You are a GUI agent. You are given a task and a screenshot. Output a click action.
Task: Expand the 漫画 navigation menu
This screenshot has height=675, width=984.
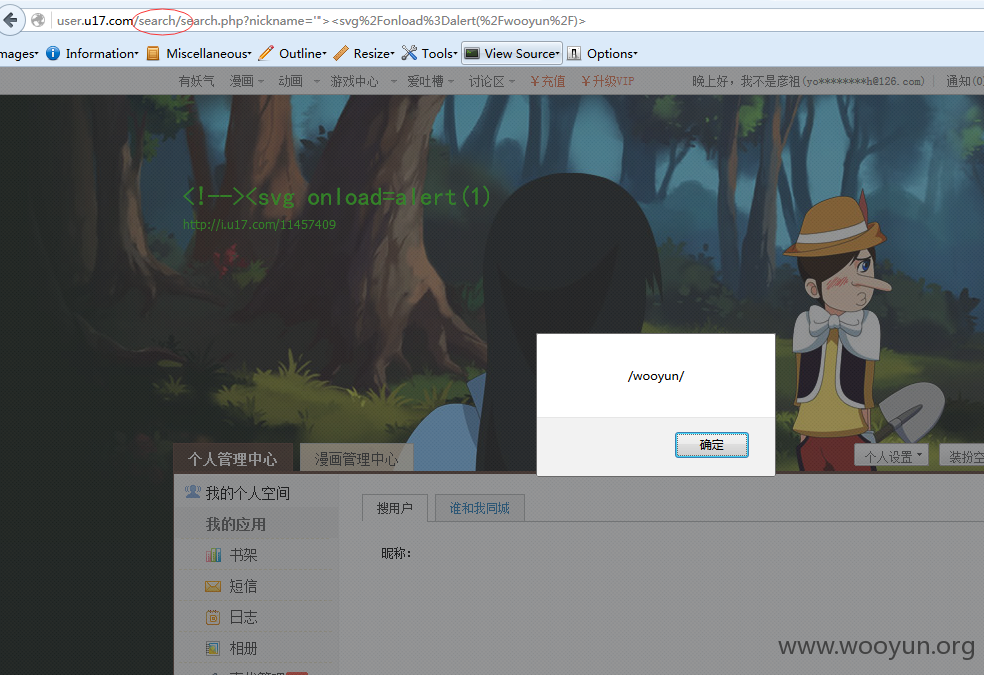tap(247, 81)
